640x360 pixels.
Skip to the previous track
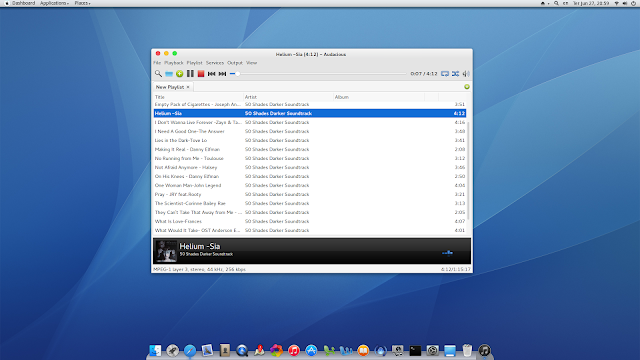point(211,74)
